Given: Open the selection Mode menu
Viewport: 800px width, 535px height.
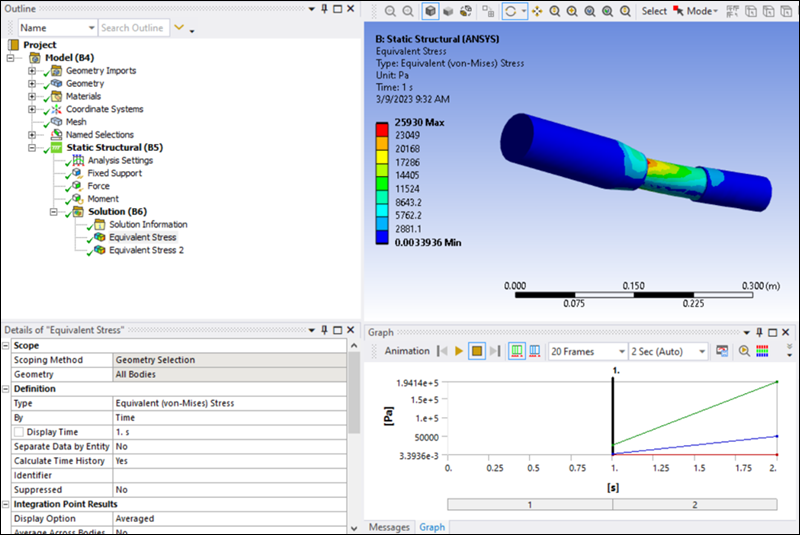Looking at the screenshot, I should pos(698,11).
